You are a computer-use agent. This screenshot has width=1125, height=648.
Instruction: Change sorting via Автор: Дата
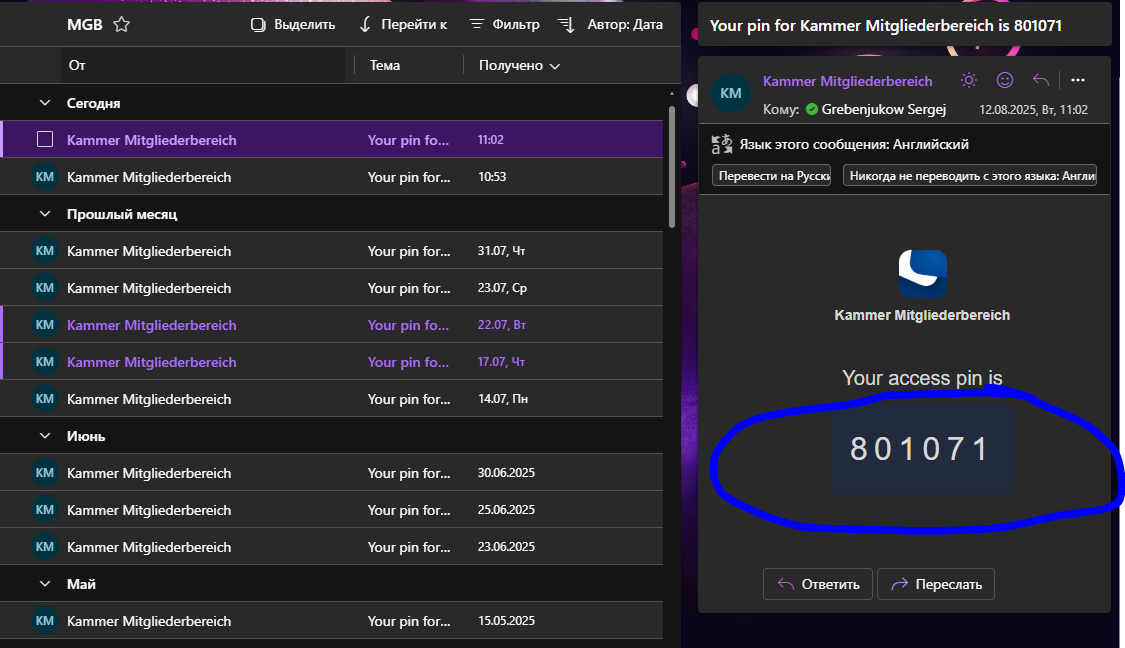tap(611, 24)
